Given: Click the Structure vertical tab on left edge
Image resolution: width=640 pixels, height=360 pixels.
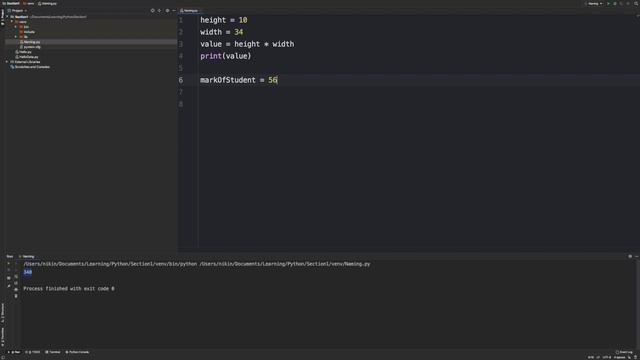Looking at the screenshot, I should 2,313.
